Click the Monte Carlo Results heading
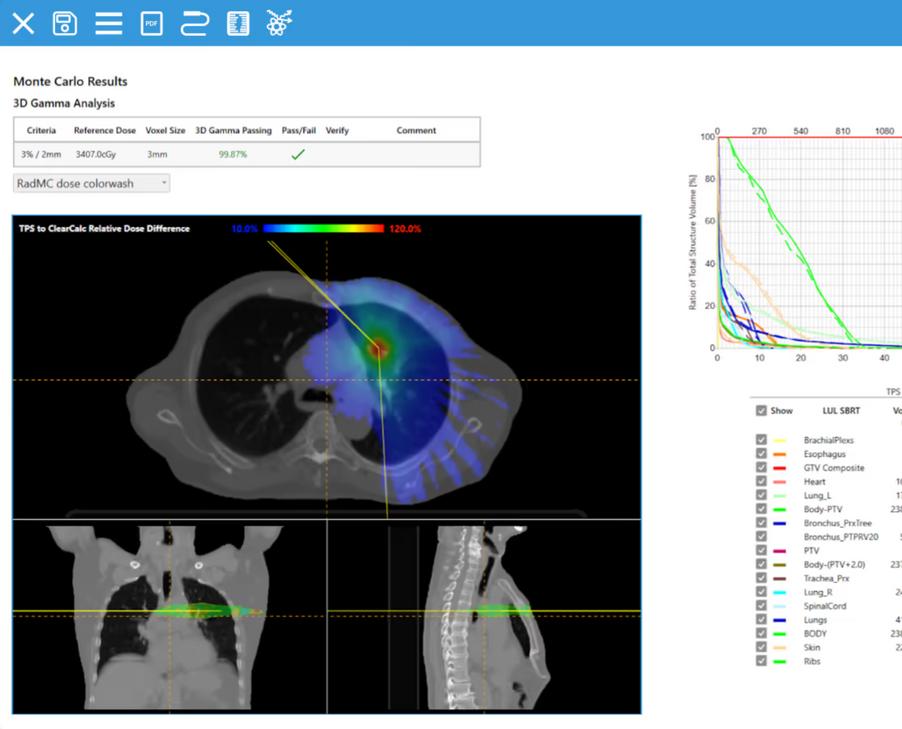 click(x=70, y=81)
